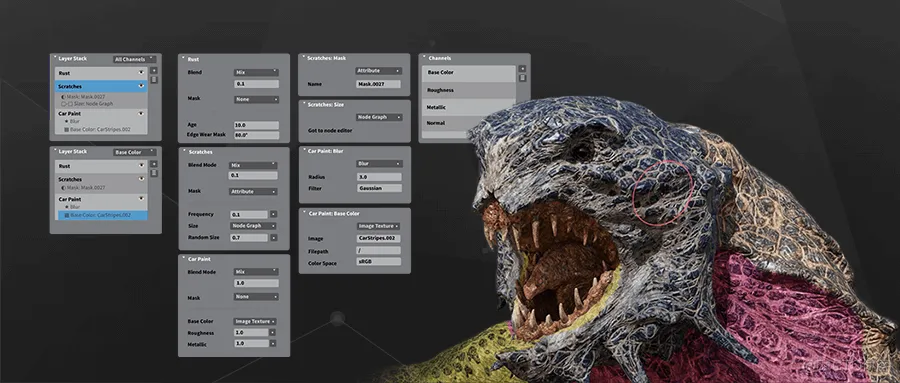Image resolution: width=900 pixels, height=383 pixels.
Task: Click square button beside Car Paint Roughness
Action: (x=272, y=332)
